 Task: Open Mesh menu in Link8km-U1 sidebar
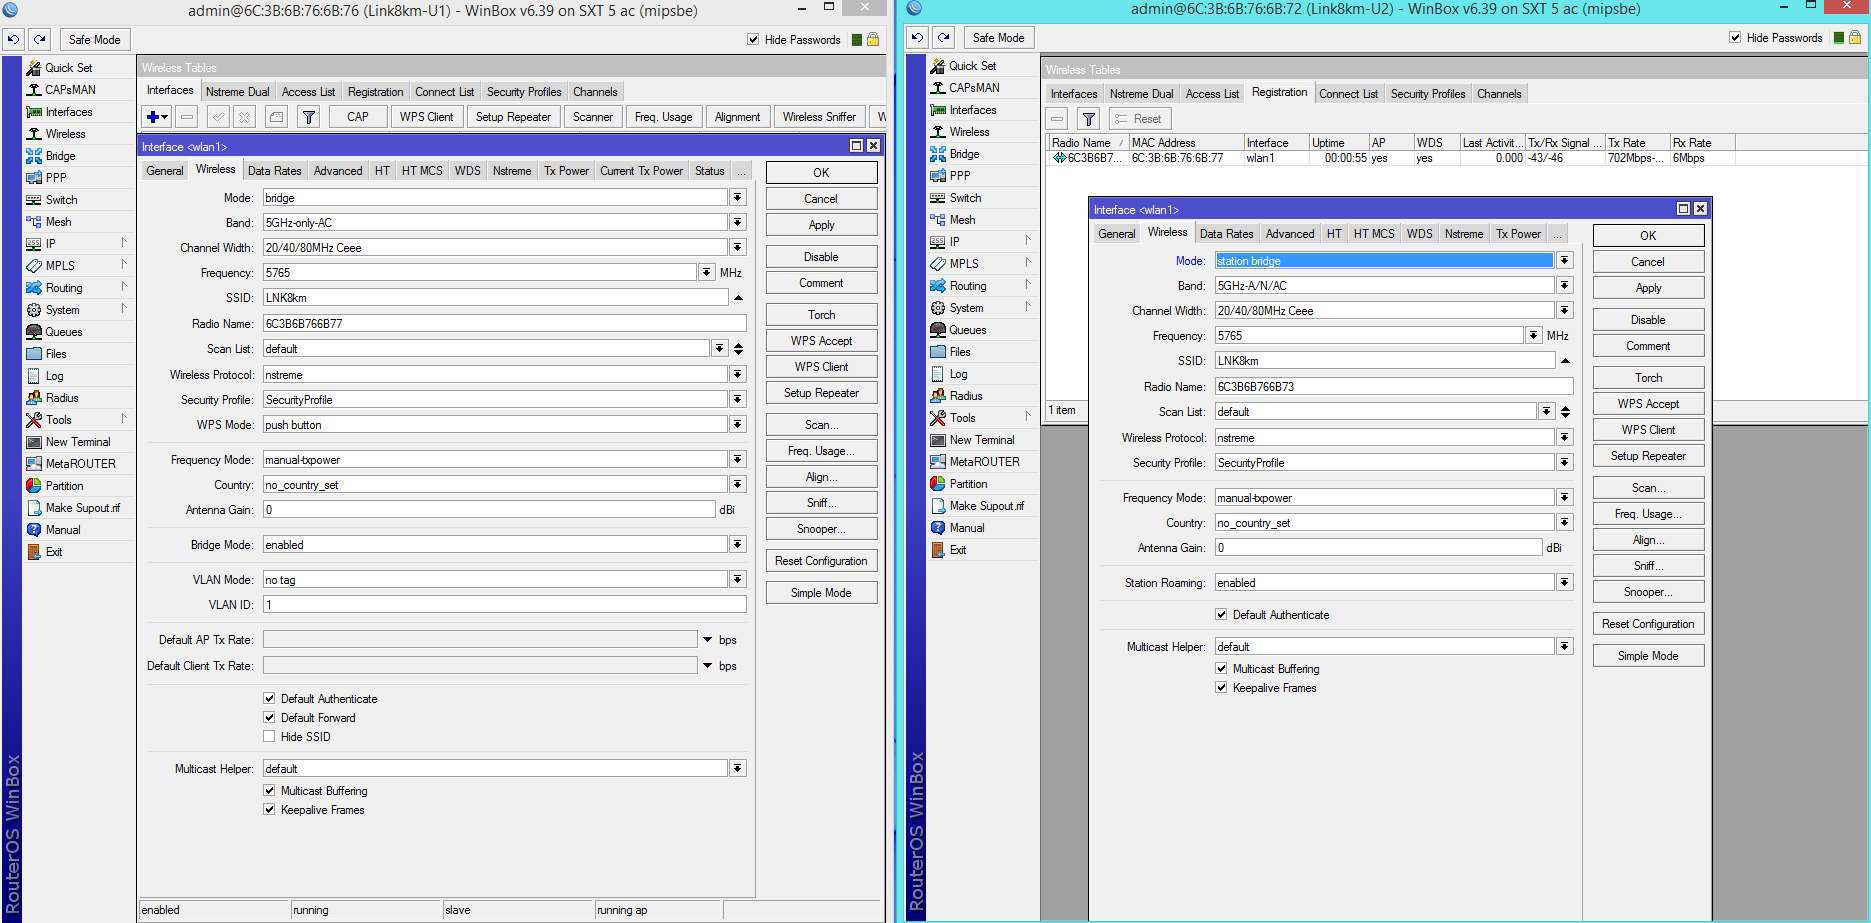[58, 222]
